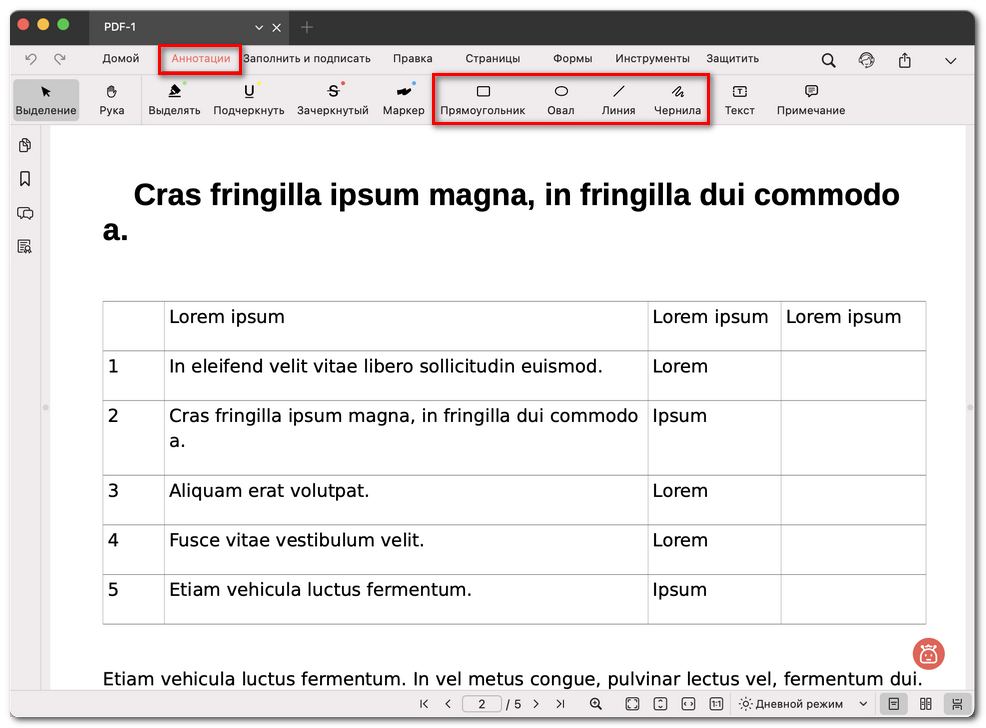The height and width of the screenshot is (728, 986).
Task: Add a Примечание note annotation
Action: click(x=810, y=99)
